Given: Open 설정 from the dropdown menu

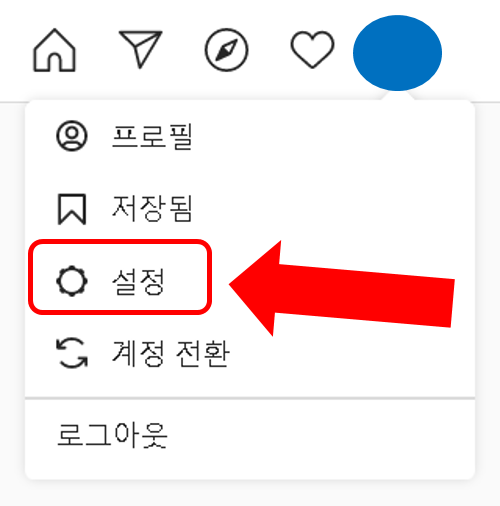Looking at the screenshot, I should [x=138, y=282].
